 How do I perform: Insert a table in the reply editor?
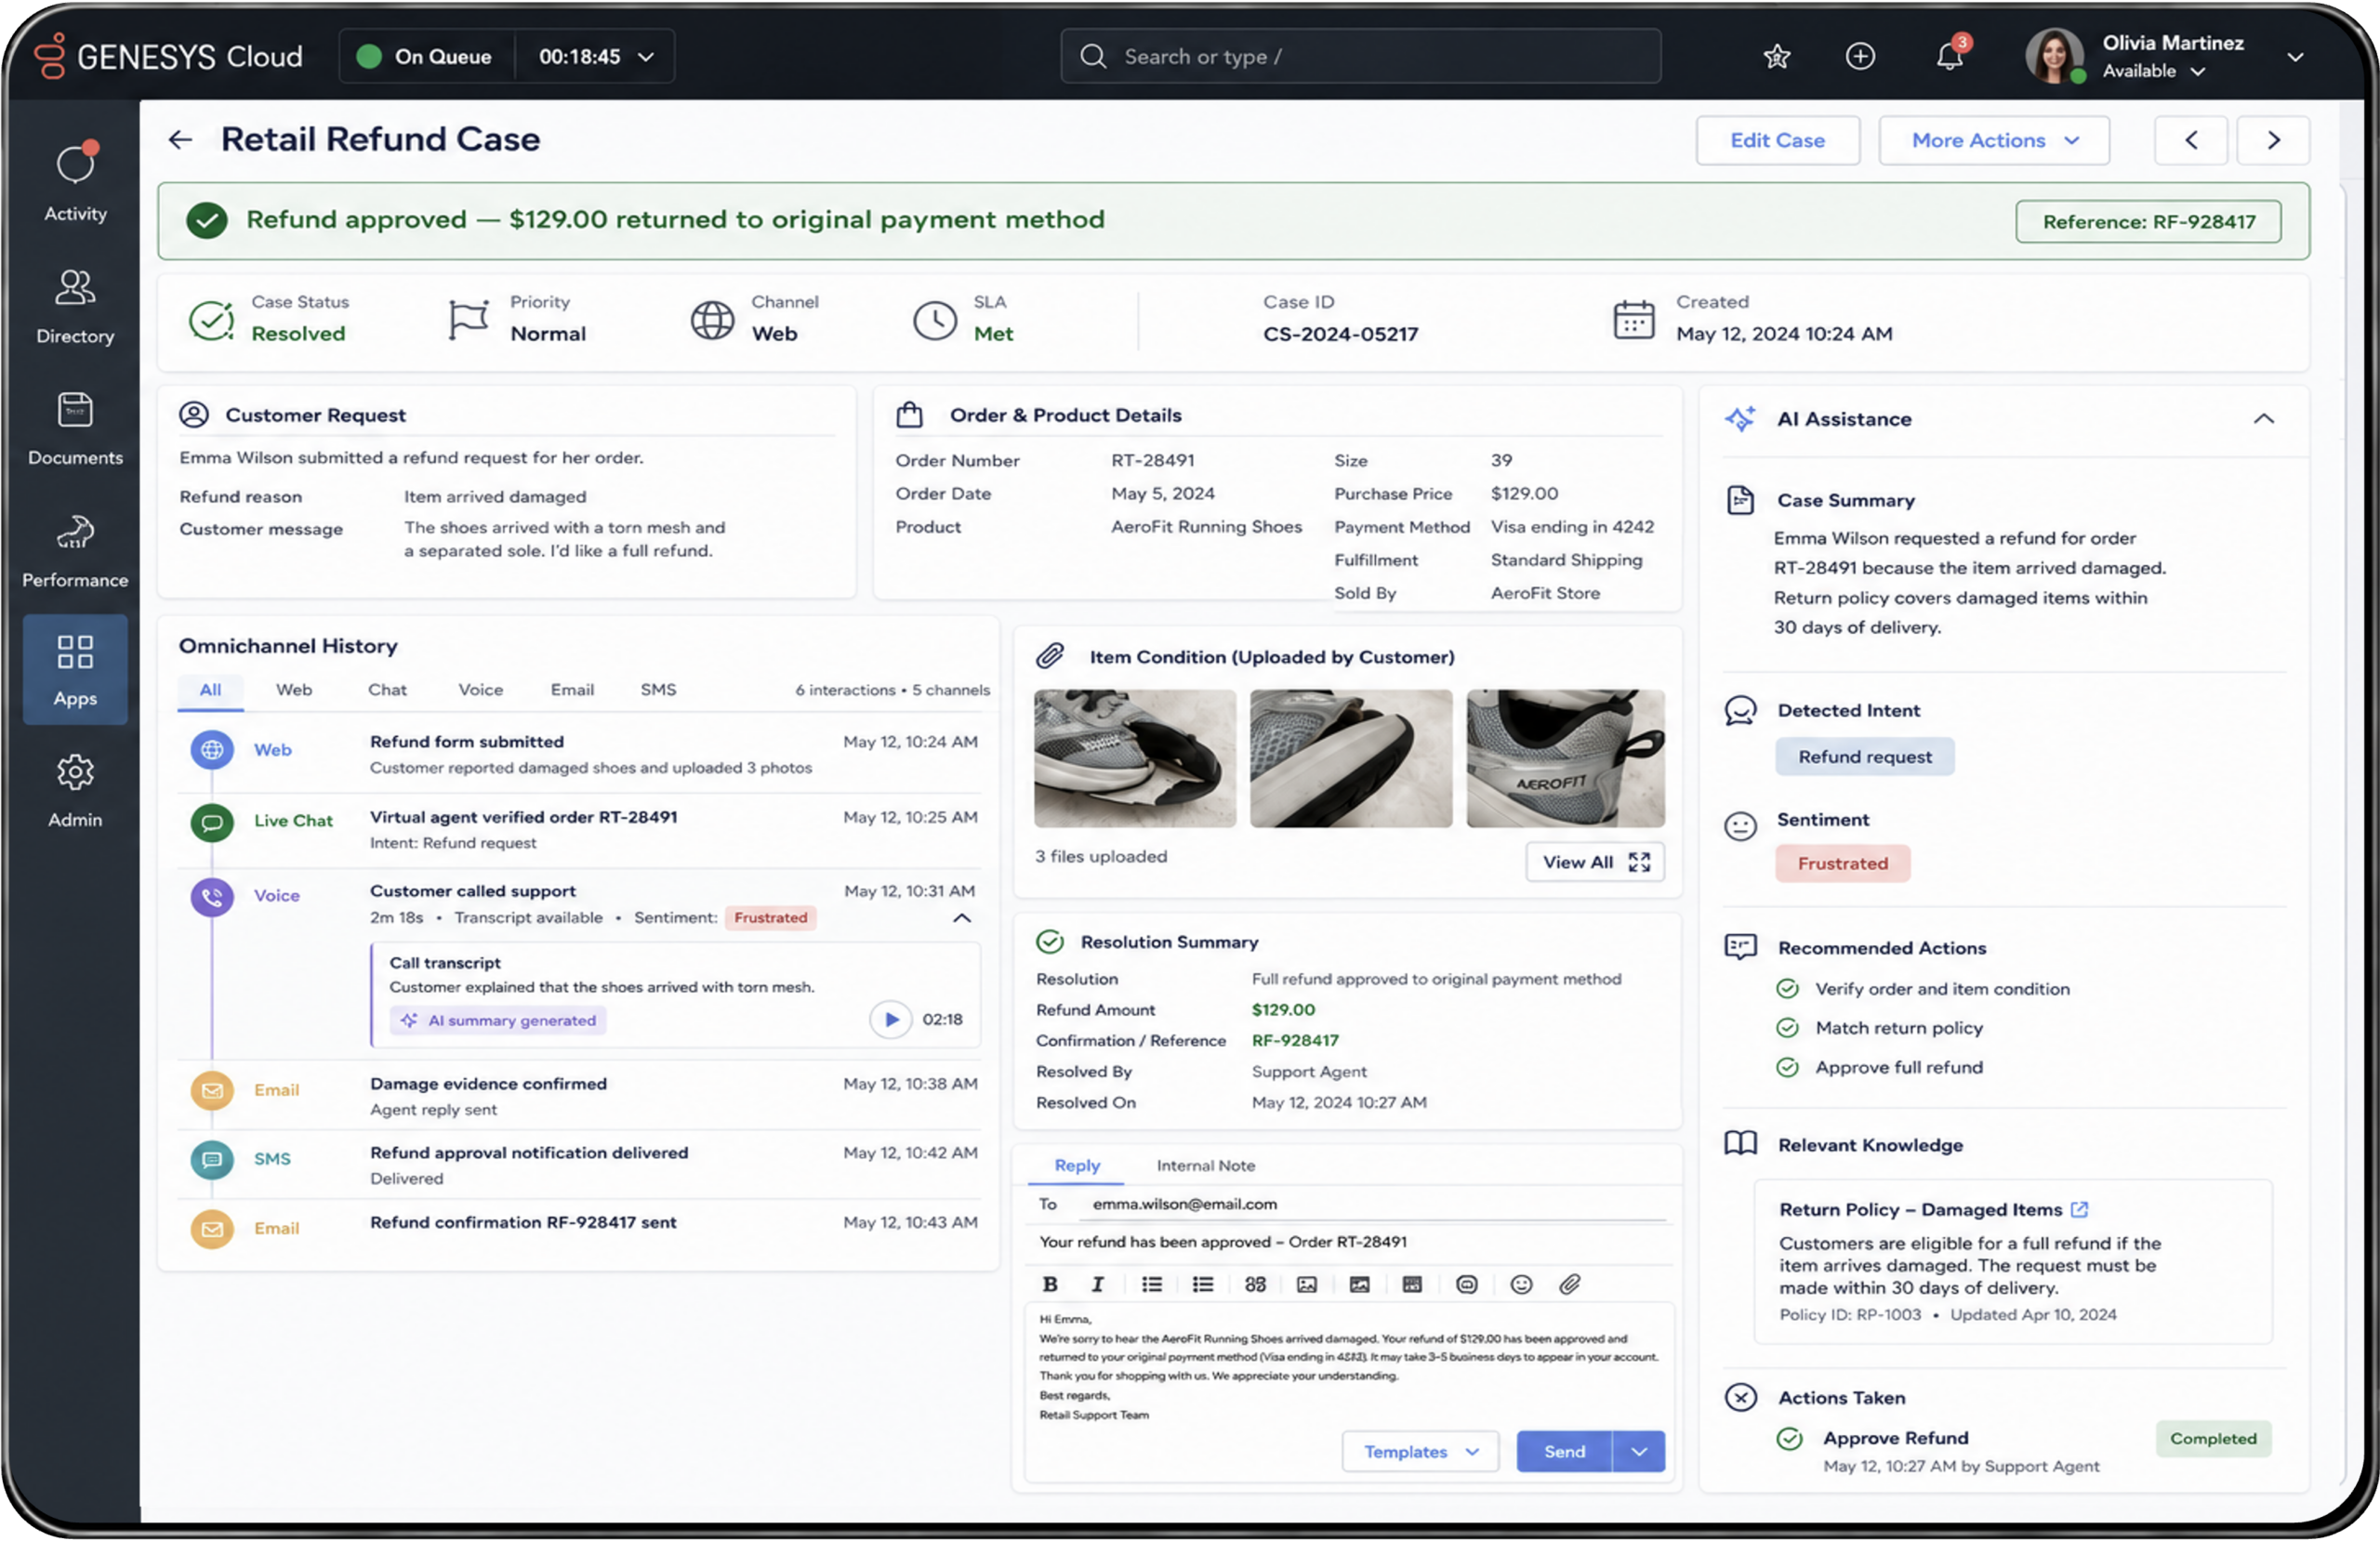point(1411,1284)
